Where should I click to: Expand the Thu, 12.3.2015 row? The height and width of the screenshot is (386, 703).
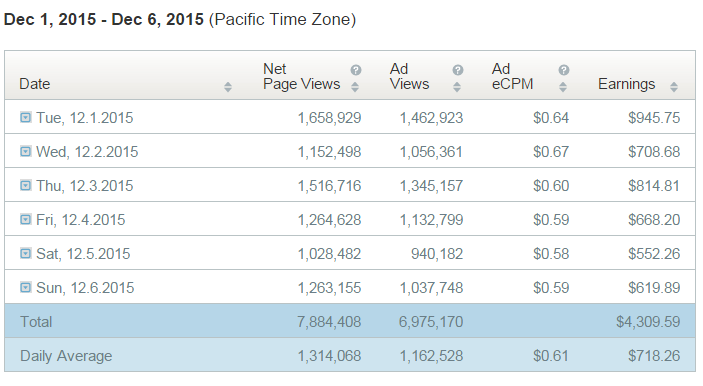pos(26,185)
